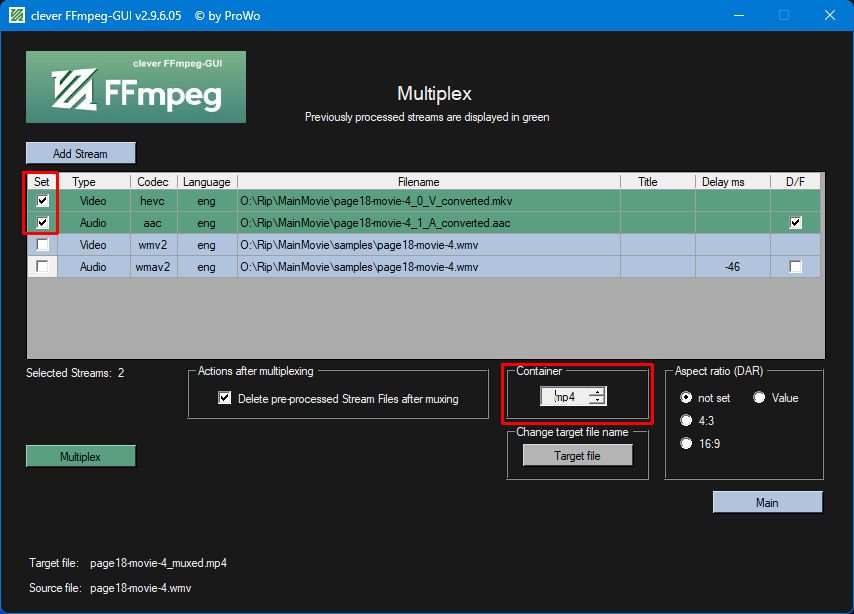The width and height of the screenshot is (854, 614).
Task: Click the -46 delay value cell
Action: click(733, 266)
